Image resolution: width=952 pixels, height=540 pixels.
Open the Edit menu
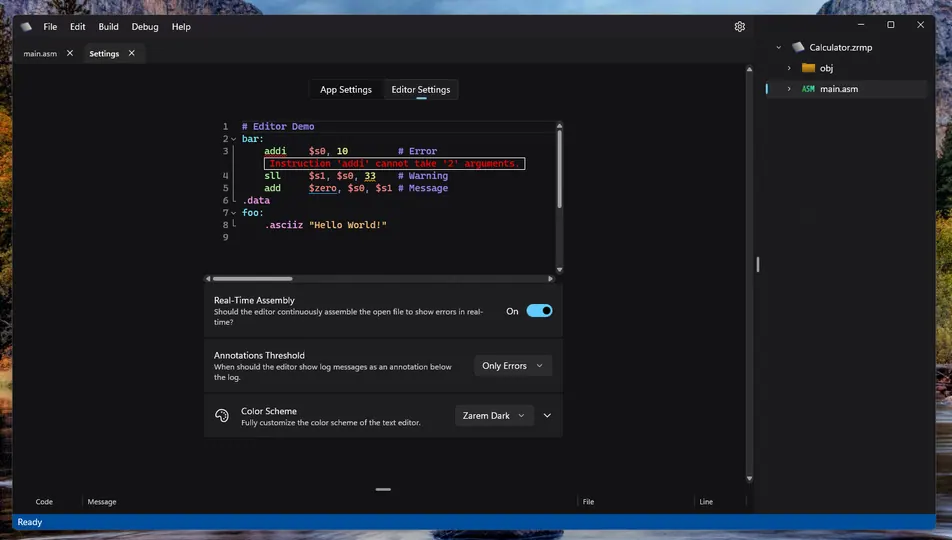point(77,27)
